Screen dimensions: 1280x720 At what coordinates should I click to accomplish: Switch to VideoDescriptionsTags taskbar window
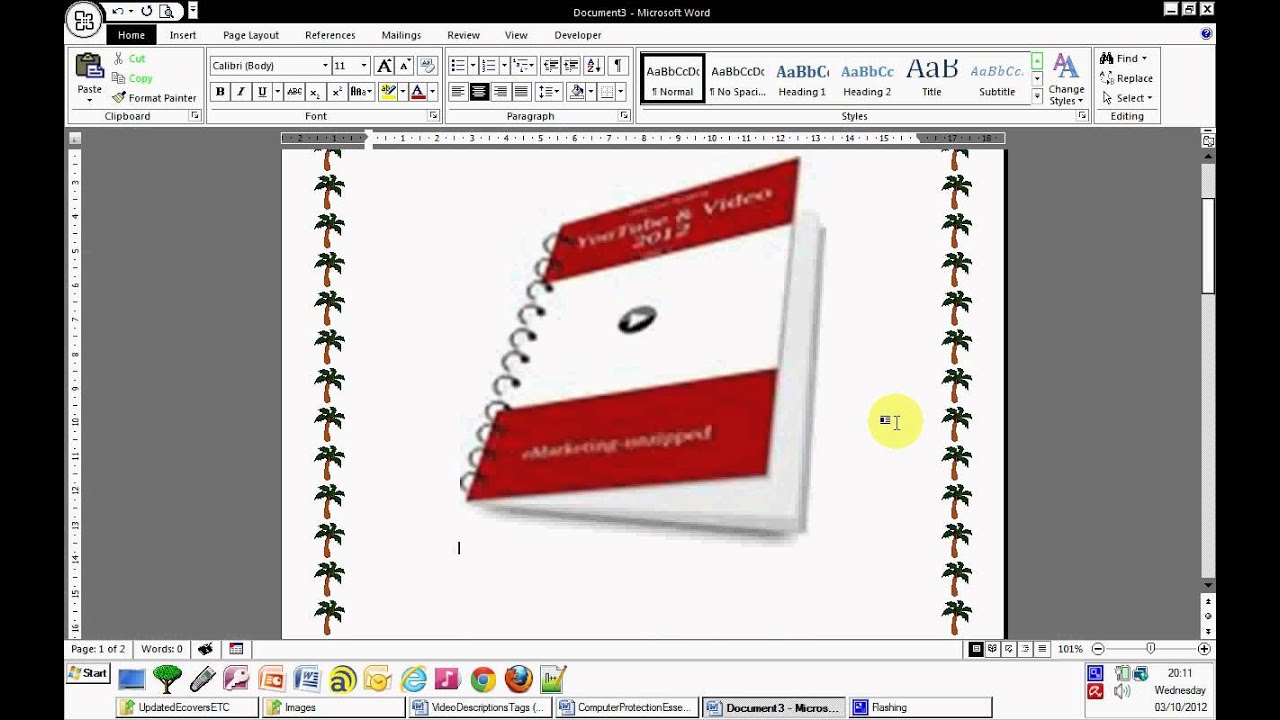[x=479, y=708]
